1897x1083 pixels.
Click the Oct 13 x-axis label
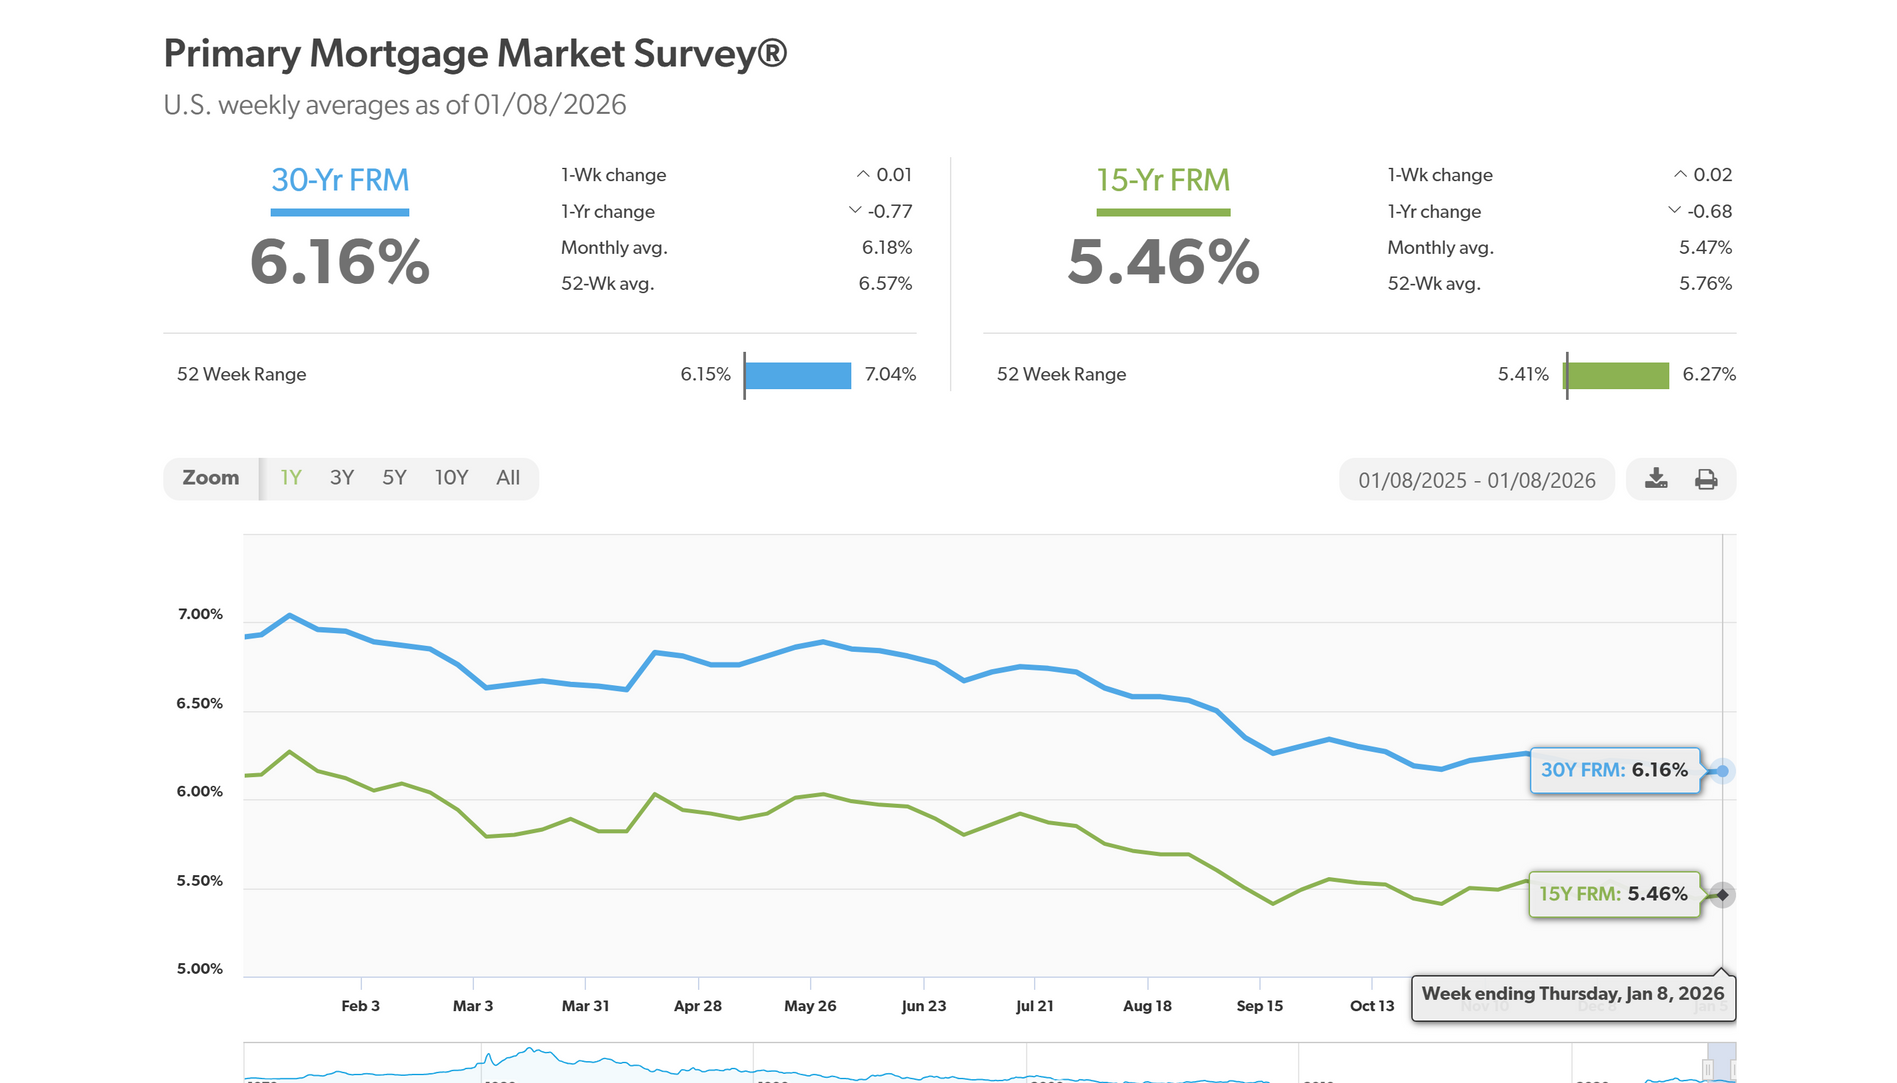(1372, 1006)
